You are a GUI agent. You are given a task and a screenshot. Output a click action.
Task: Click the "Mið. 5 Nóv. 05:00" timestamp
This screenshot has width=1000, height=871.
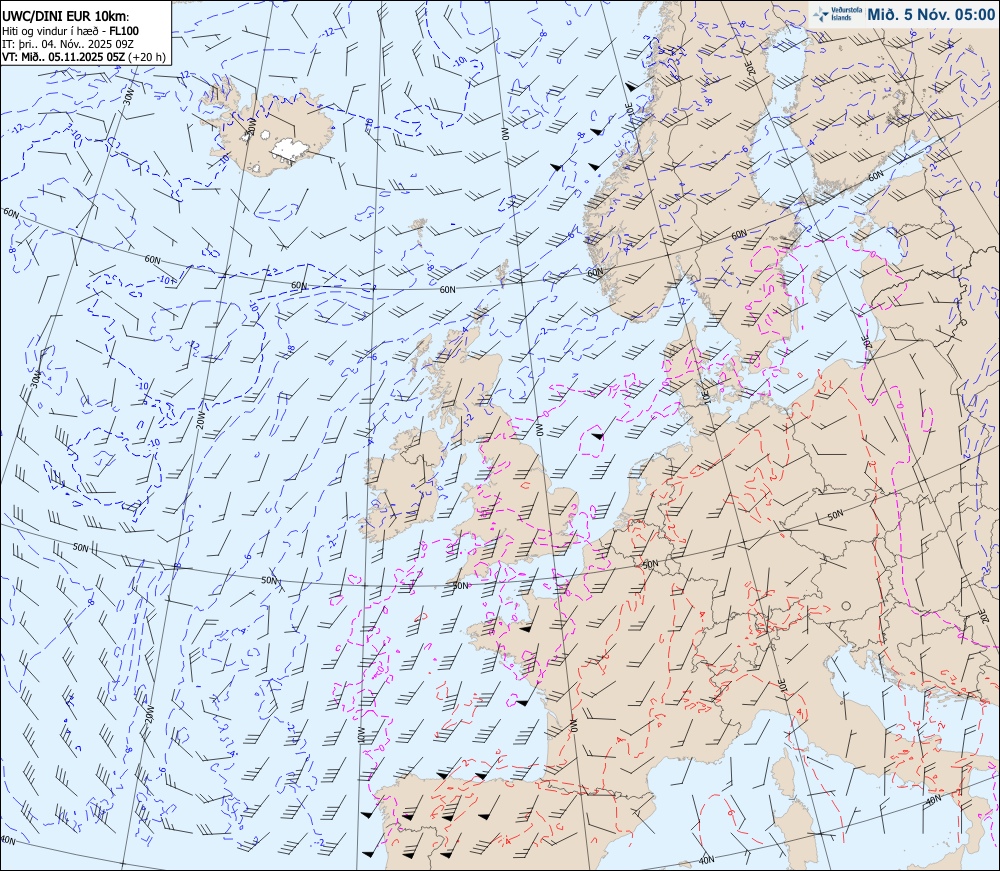click(x=930, y=15)
